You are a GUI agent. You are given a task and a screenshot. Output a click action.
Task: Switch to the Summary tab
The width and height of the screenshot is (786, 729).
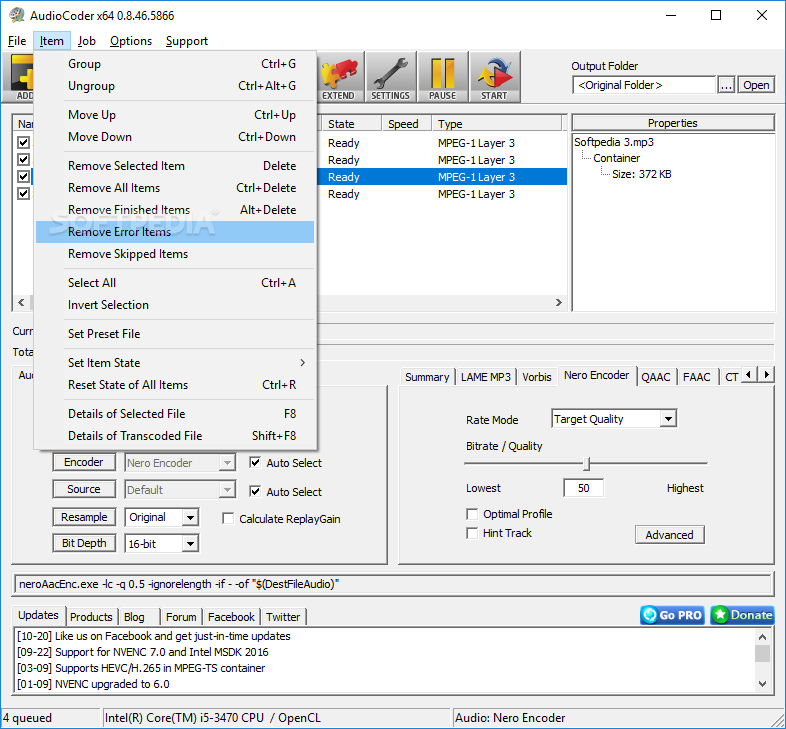(x=427, y=377)
